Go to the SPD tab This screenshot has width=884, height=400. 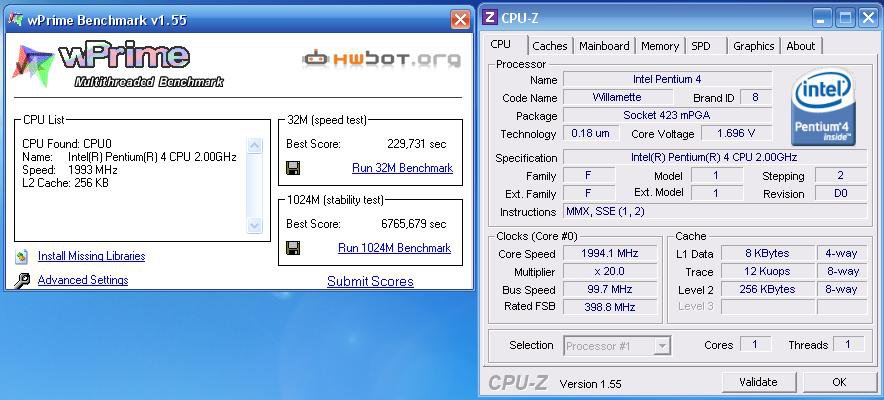[701, 46]
